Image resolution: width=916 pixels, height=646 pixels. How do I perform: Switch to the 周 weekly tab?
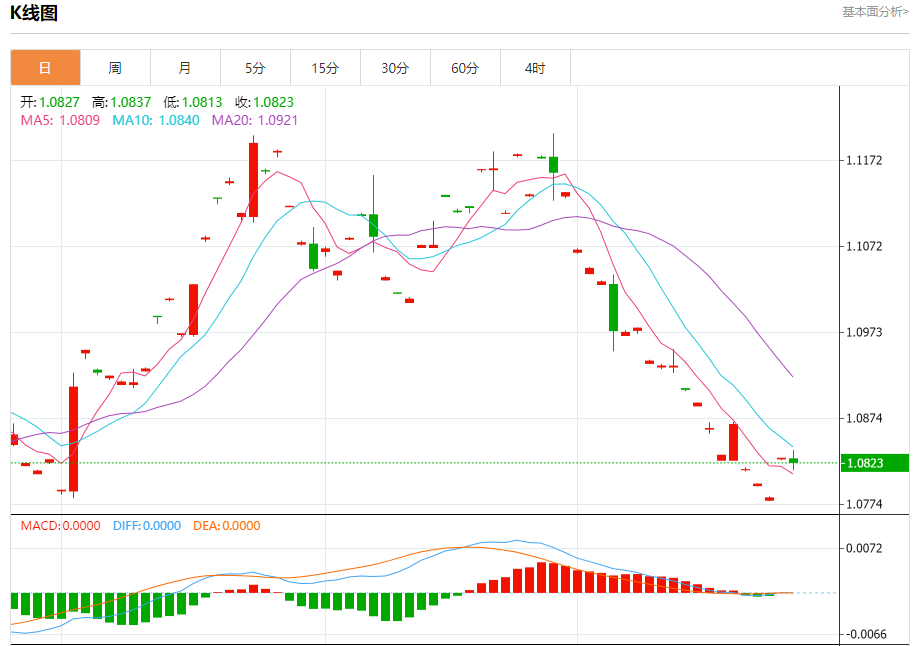click(x=115, y=68)
